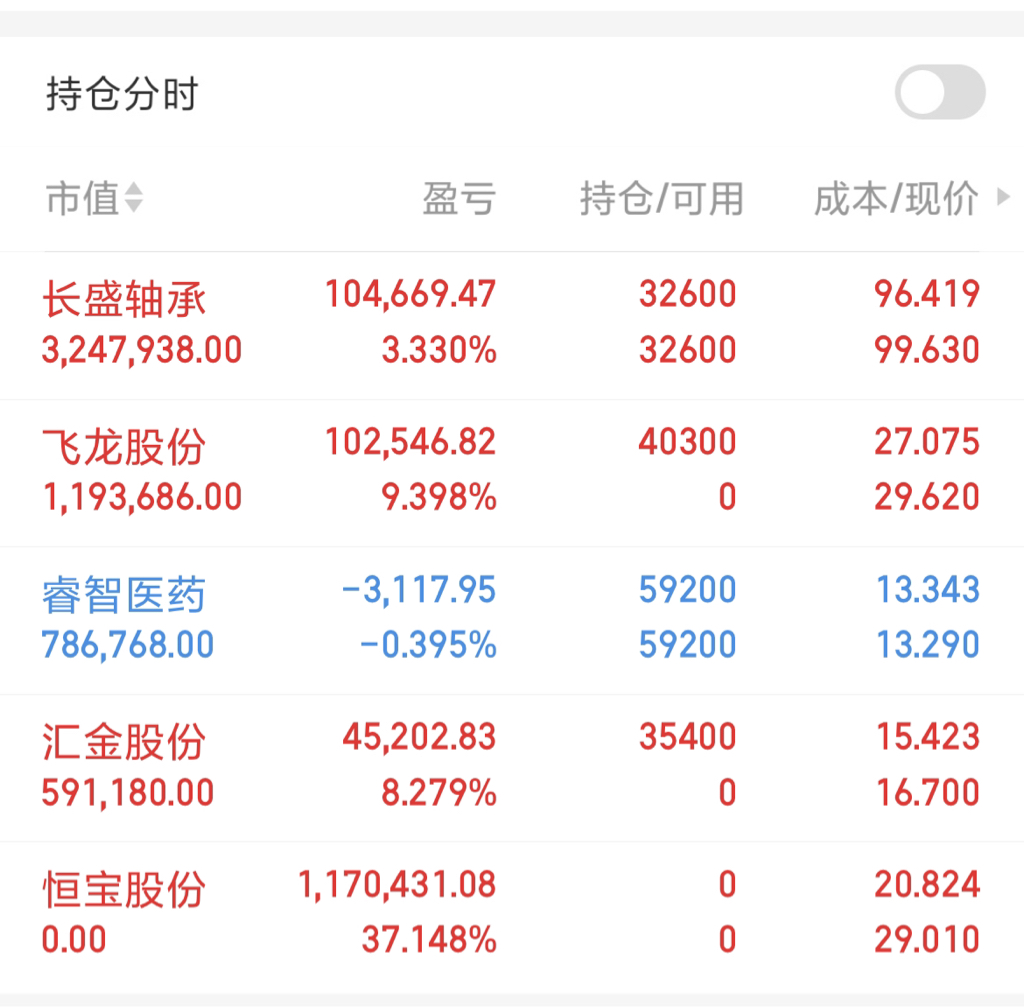1024x1007 pixels.
Task: Click 飞龙股份 profit percentage 9.398%
Action: pos(439,497)
